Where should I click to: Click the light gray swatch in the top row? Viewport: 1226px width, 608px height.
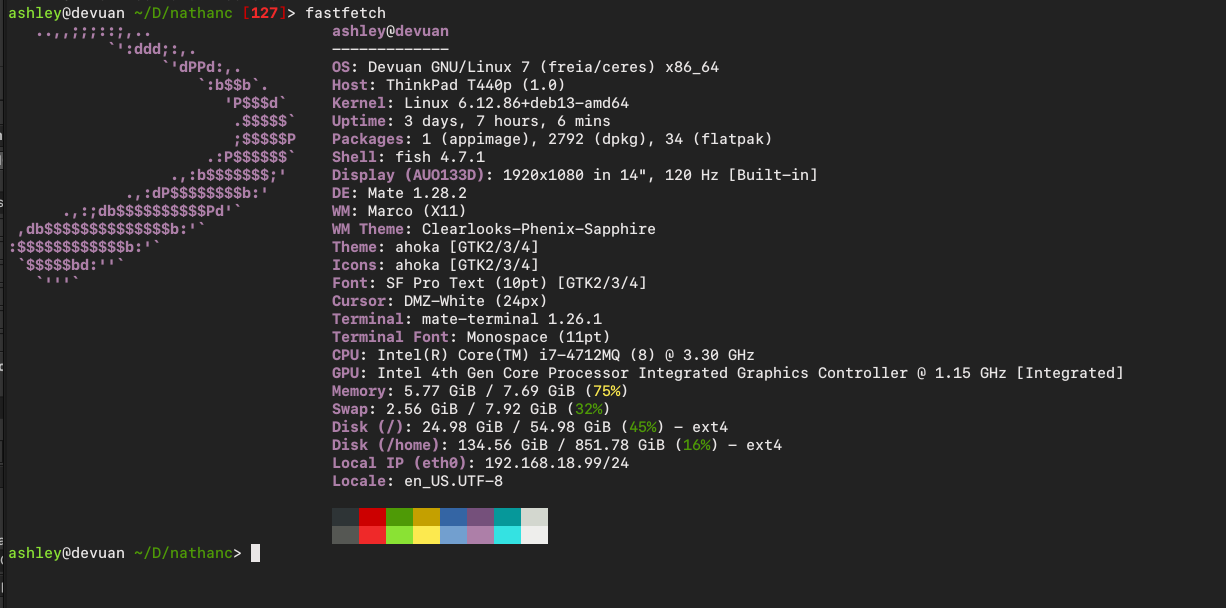coord(534,517)
